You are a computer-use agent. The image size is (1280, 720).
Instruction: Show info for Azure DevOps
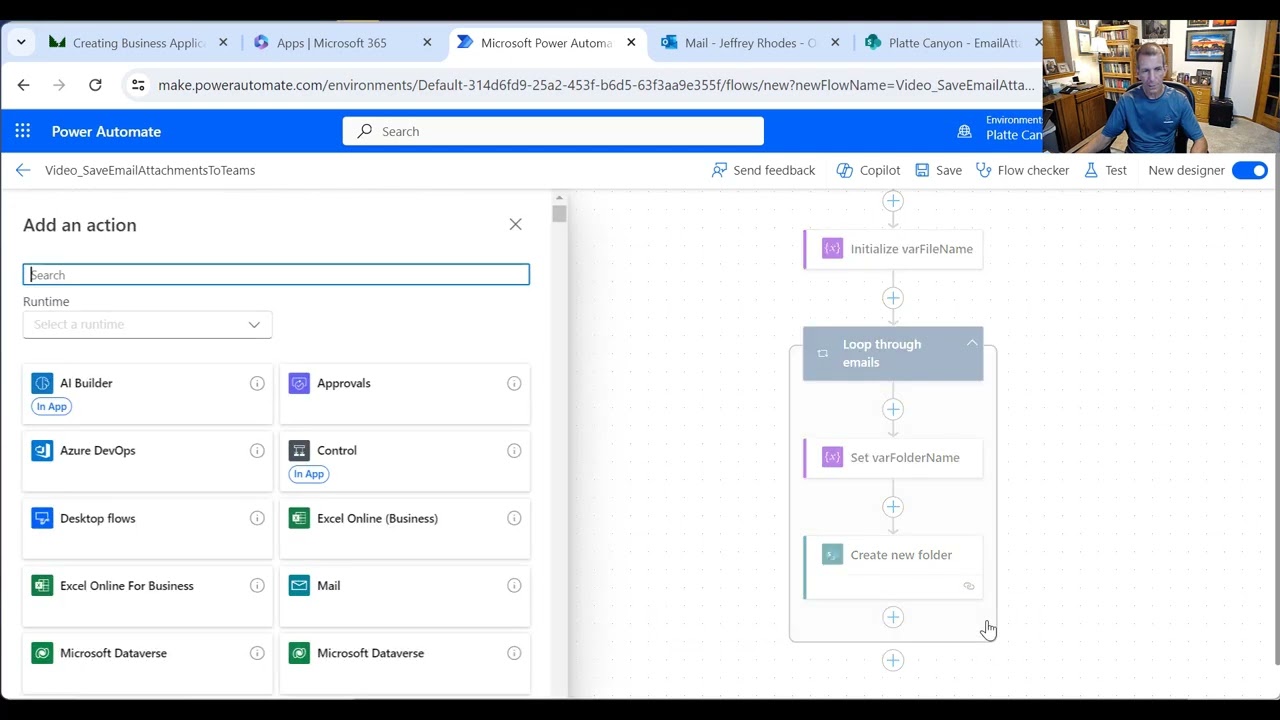point(257,451)
